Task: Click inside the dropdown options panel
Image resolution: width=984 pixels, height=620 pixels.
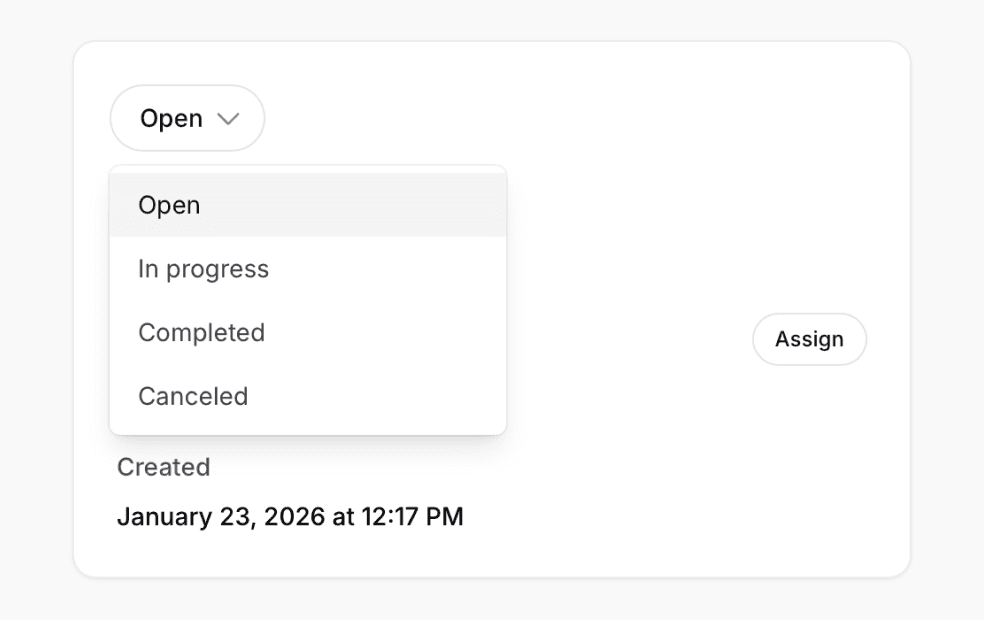Action: [x=308, y=300]
